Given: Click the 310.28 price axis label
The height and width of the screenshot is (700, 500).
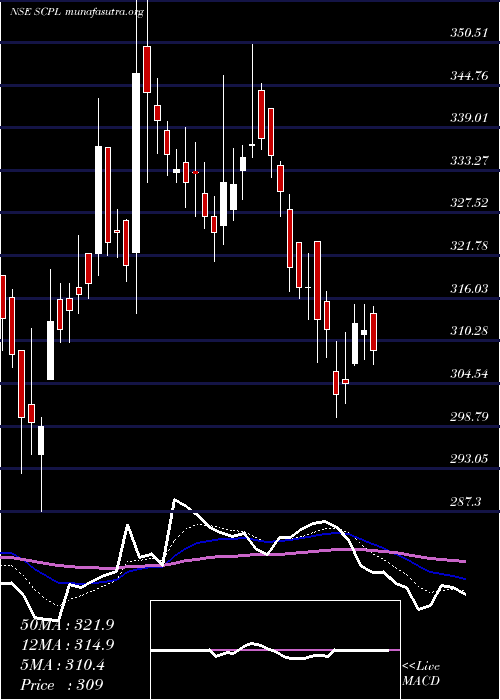Looking at the screenshot, I should tap(468, 331).
